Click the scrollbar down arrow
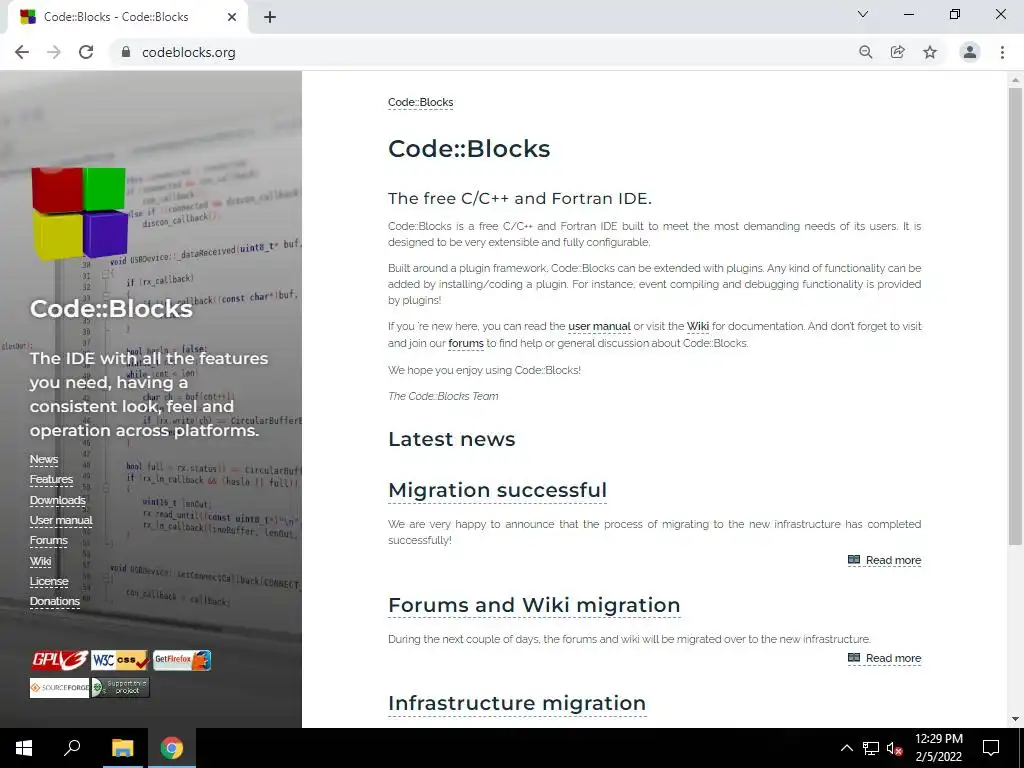The height and width of the screenshot is (768, 1024). coord(1015,719)
